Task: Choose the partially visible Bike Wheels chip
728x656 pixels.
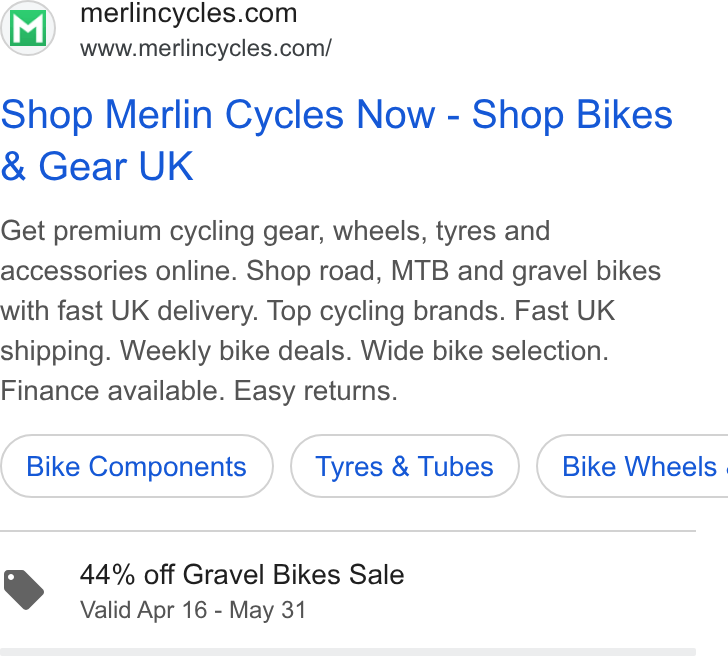Action: pyautogui.click(x=632, y=466)
